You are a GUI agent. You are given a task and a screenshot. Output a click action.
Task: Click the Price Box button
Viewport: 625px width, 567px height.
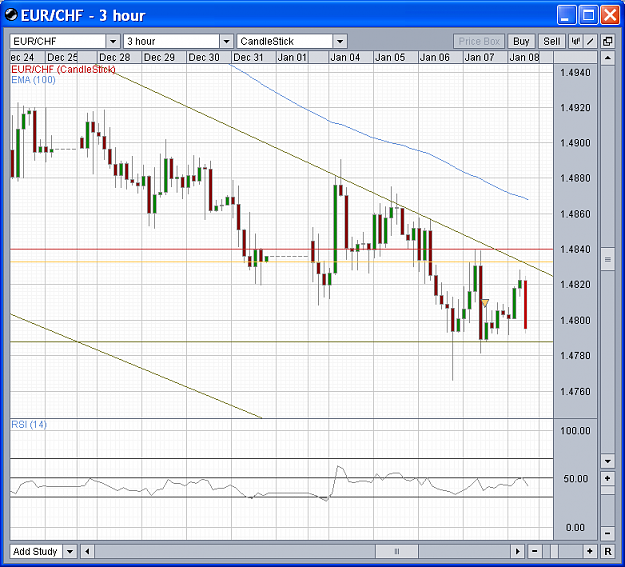[479, 41]
